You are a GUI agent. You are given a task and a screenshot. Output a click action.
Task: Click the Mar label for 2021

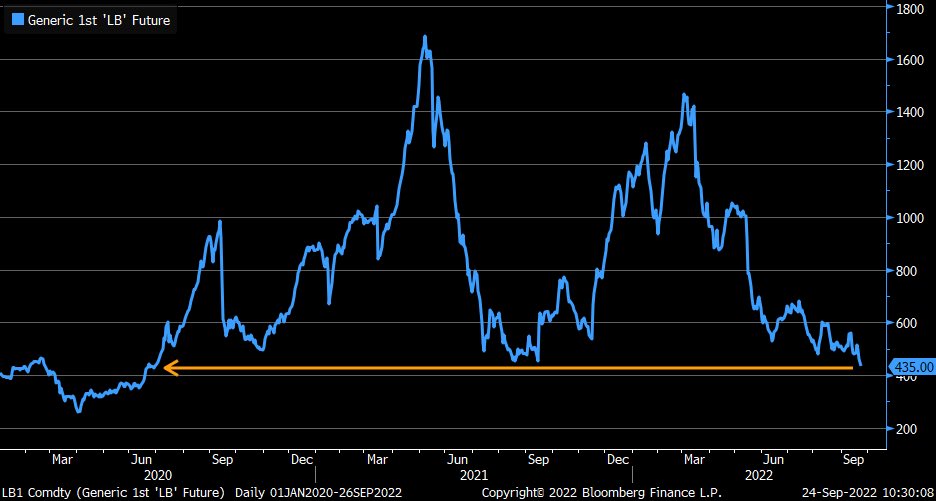pyautogui.click(x=377, y=460)
